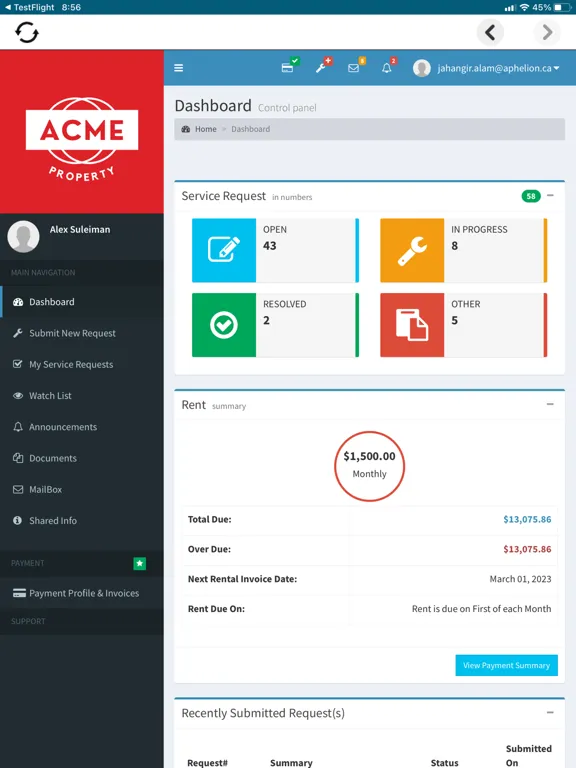
Task: Click the red Other documents icon
Action: tap(412, 325)
